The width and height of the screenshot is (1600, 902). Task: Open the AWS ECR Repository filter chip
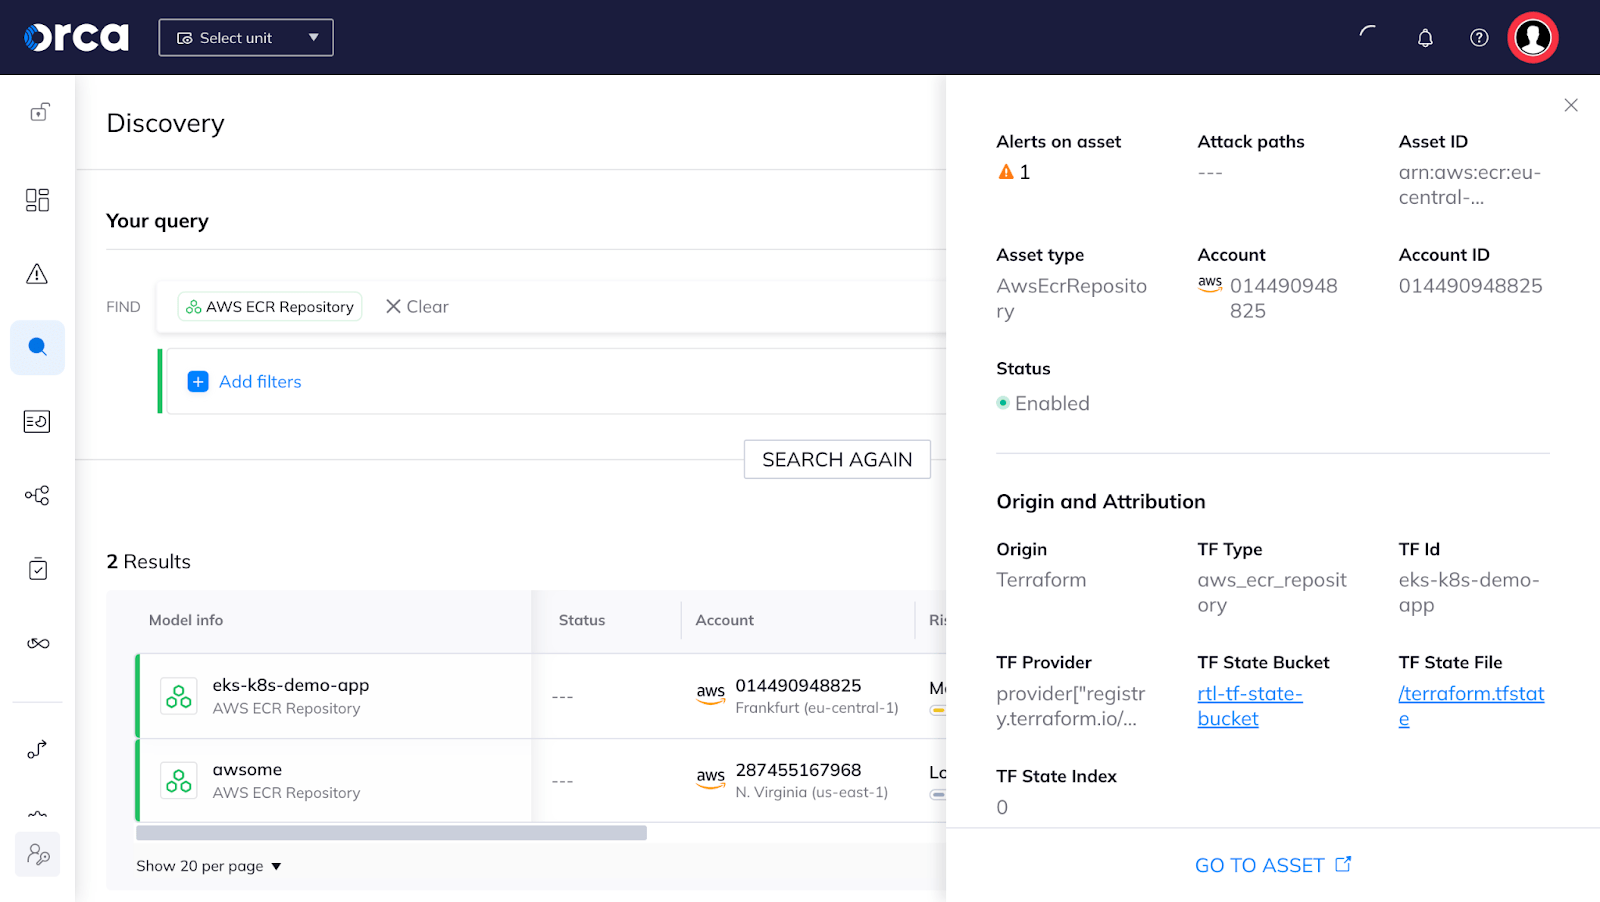pyautogui.click(x=269, y=306)
